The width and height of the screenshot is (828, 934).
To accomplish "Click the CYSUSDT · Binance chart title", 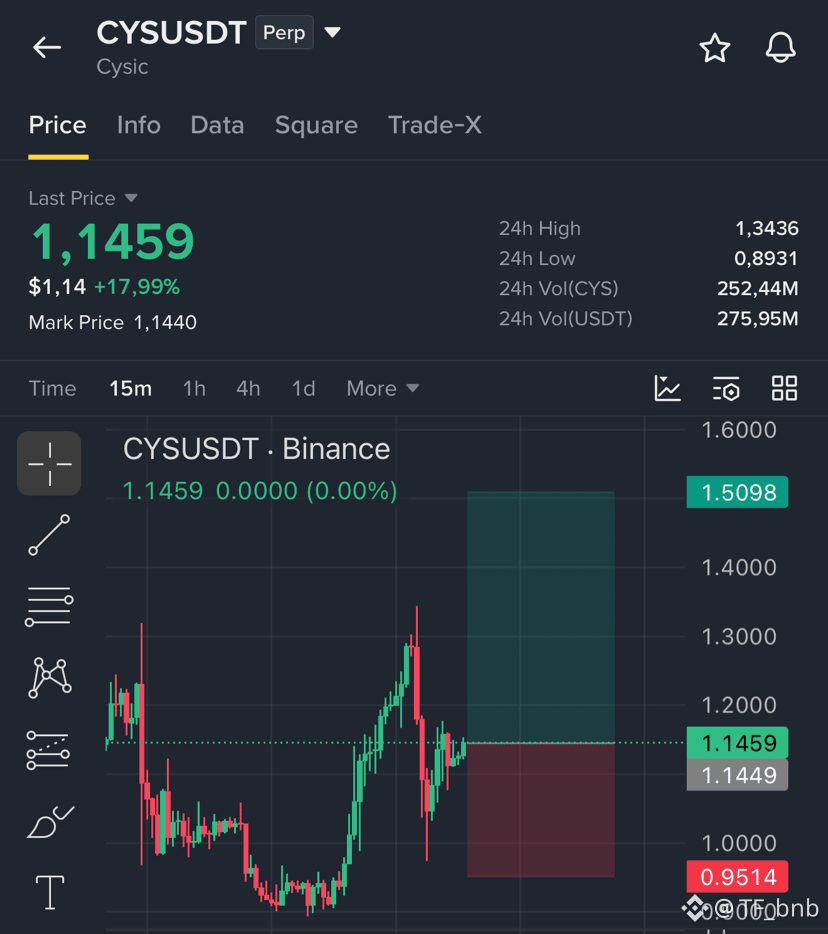I will [x=256, y=449].
